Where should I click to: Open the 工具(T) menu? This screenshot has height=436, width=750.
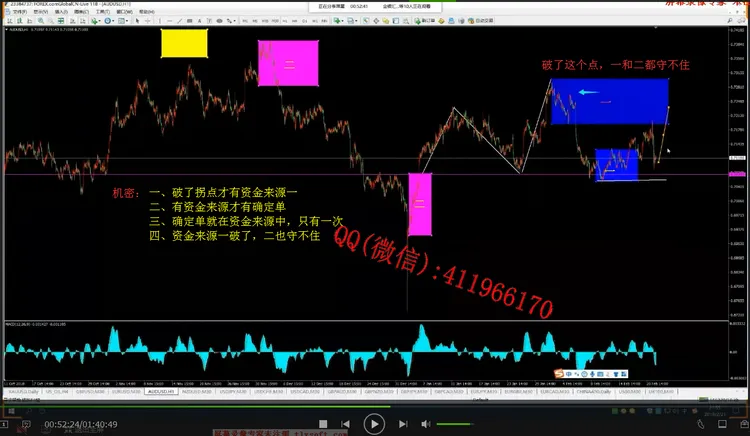pyautogui.click(x=103, y=12)
